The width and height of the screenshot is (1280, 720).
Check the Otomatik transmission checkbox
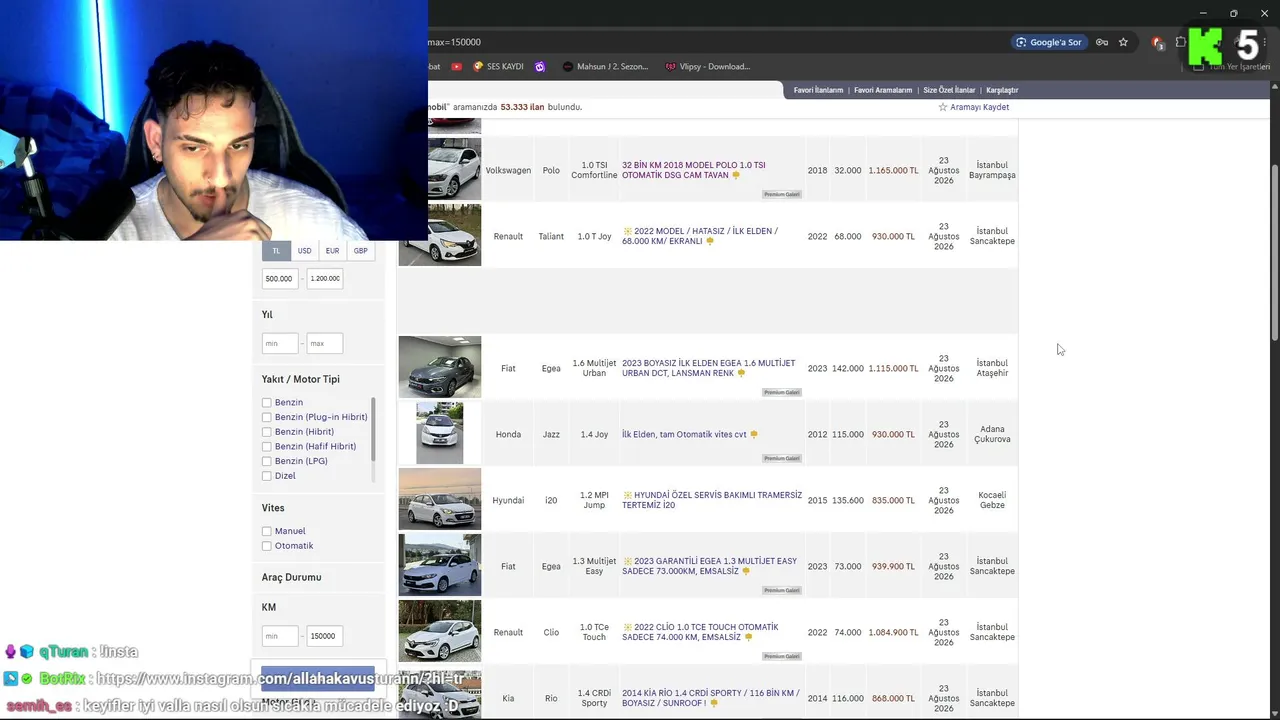click(267, 546)
